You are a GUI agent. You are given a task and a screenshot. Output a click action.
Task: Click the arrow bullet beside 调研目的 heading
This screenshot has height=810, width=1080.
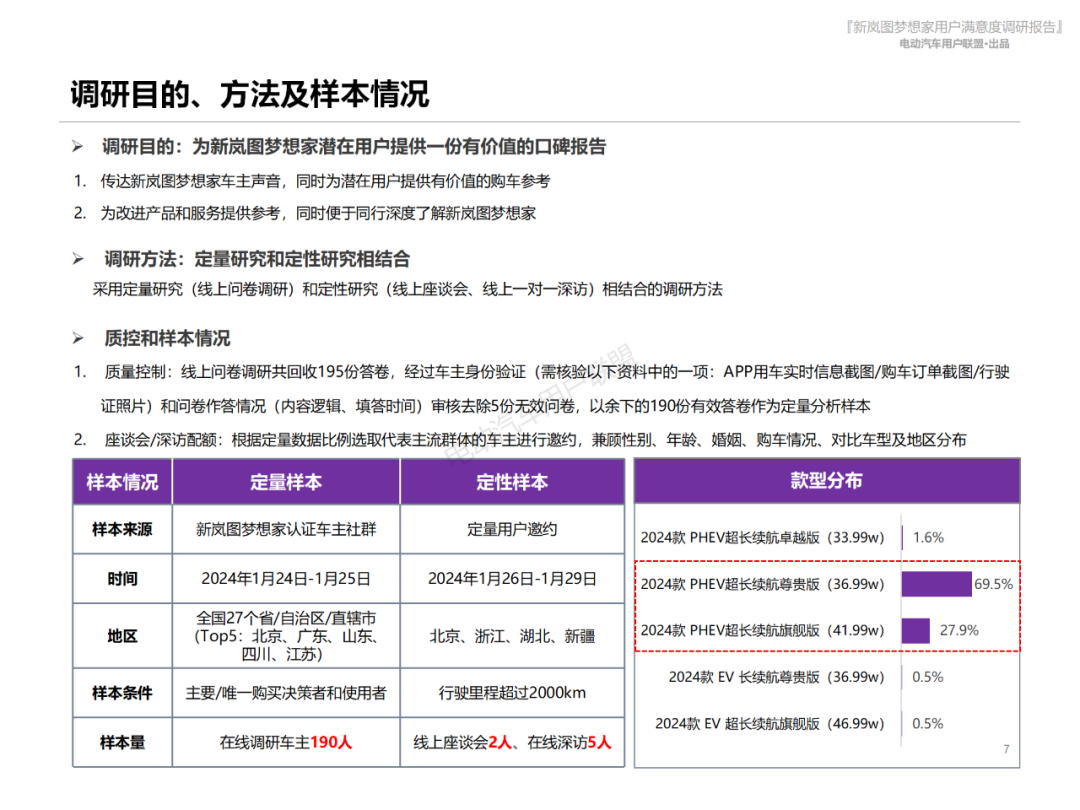click(78, 147)
